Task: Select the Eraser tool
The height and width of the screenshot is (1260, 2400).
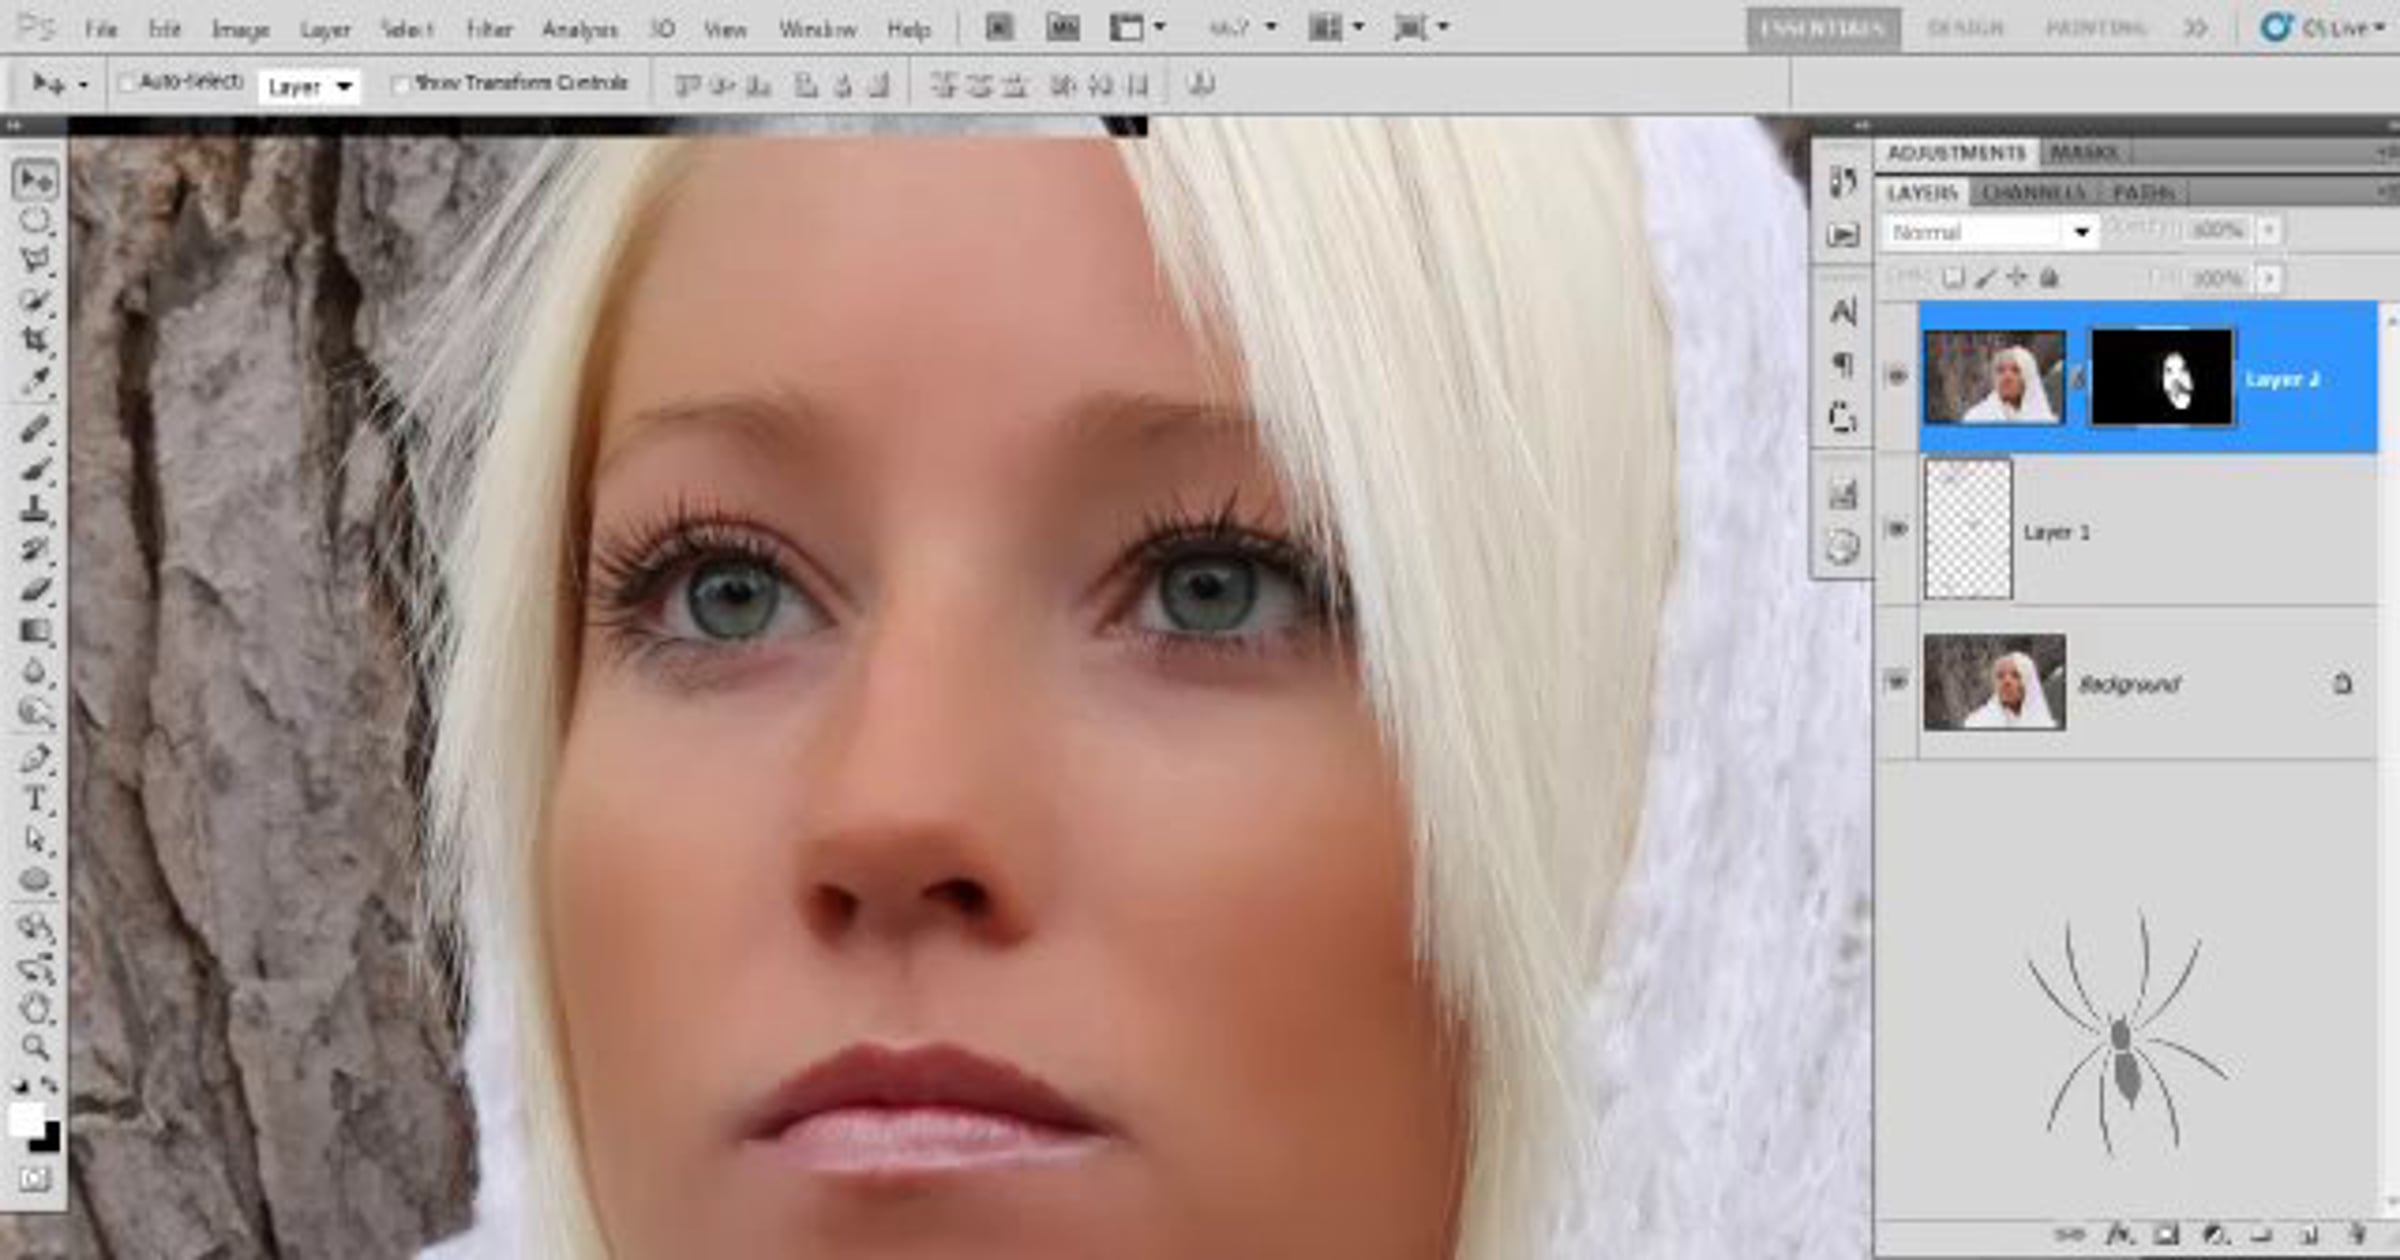Action: (35, 589)
